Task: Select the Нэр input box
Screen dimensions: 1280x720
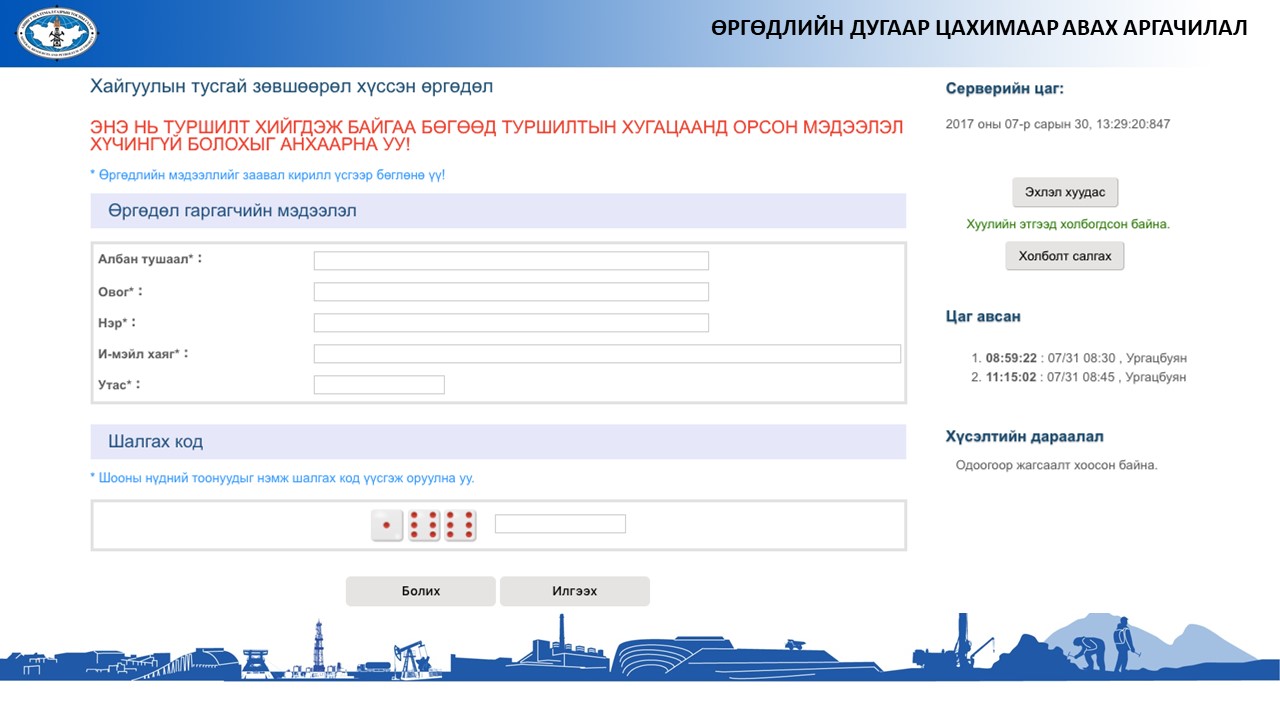Action: (x=511, y=323)
